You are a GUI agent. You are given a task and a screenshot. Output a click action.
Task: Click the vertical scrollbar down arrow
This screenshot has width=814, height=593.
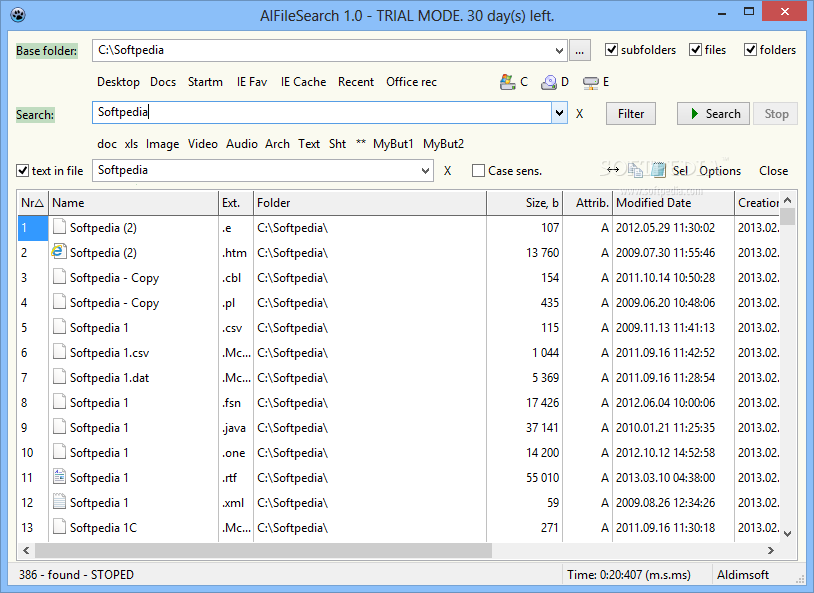(x=788, y=533)
